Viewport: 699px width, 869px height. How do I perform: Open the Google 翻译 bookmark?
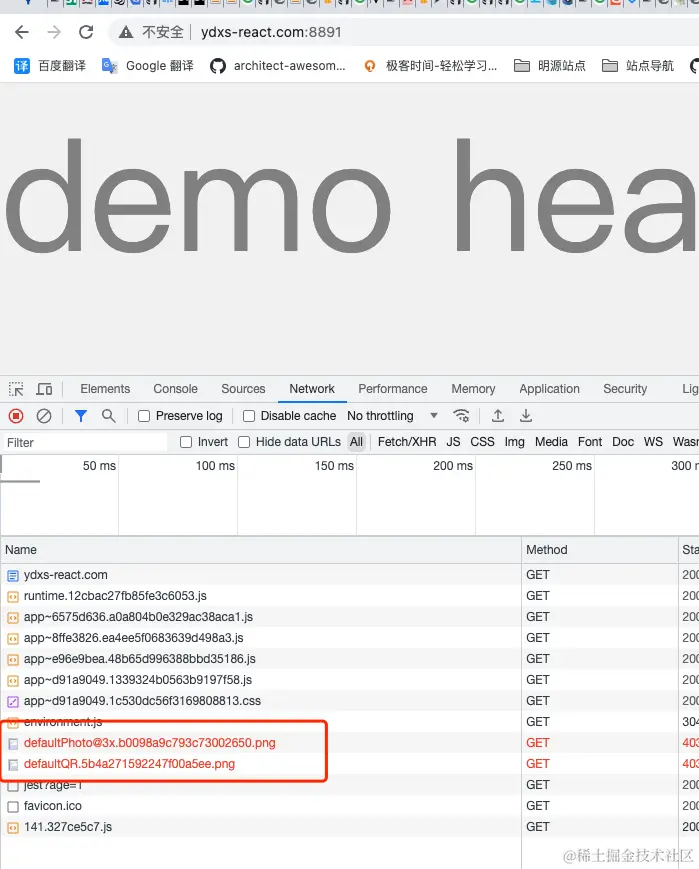(x=148, y=66)
